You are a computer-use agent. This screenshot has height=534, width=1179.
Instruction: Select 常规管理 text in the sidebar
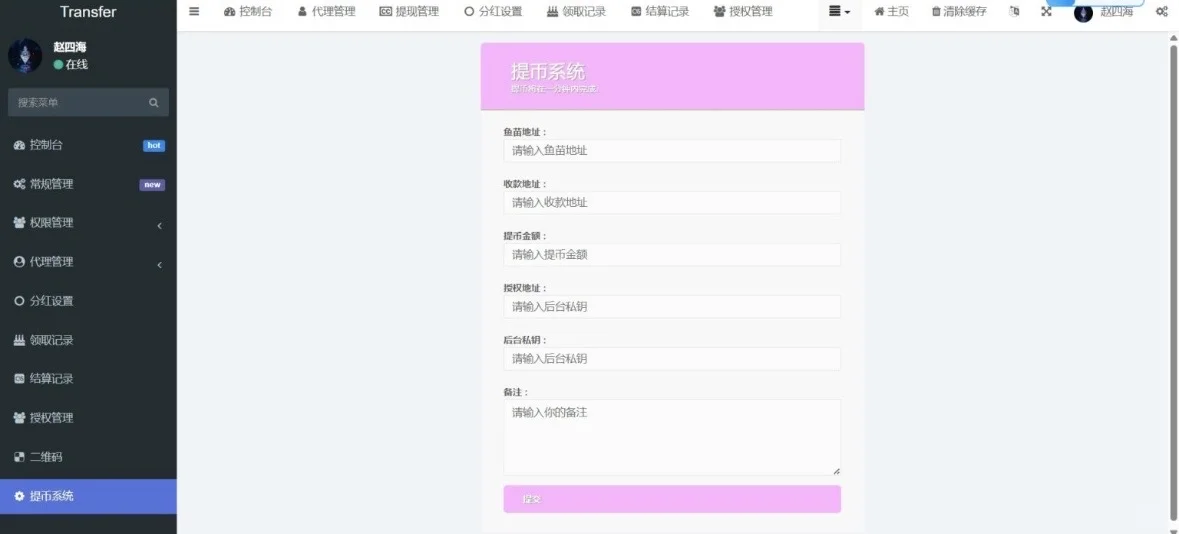[x=52, y=184]
